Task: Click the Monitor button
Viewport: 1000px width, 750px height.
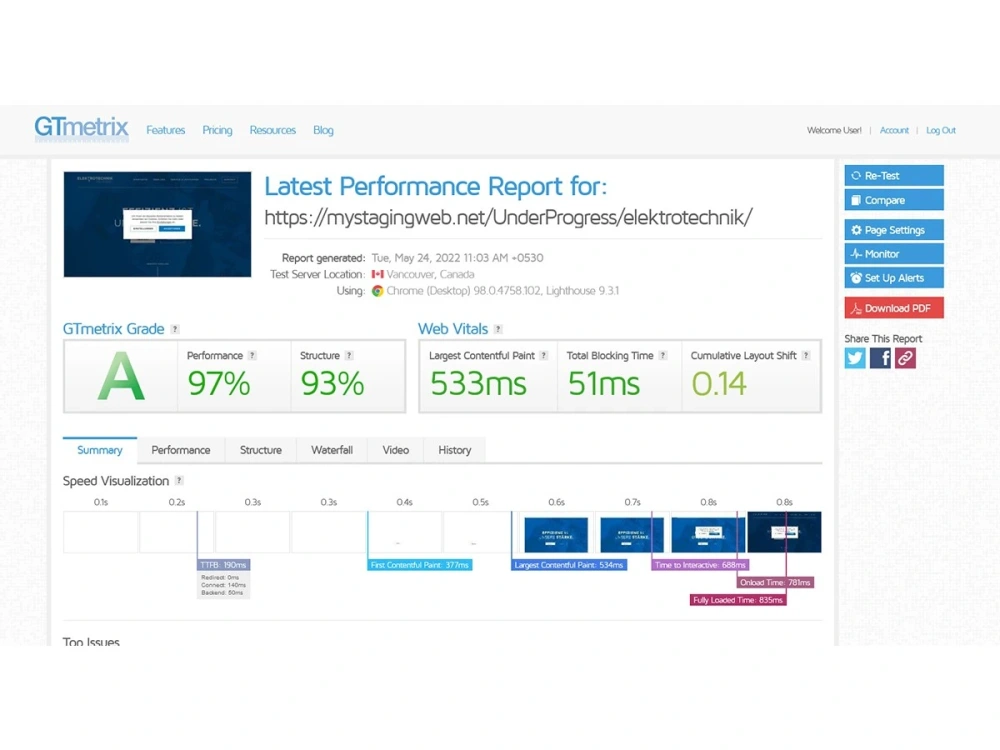Action: point(894,254)
